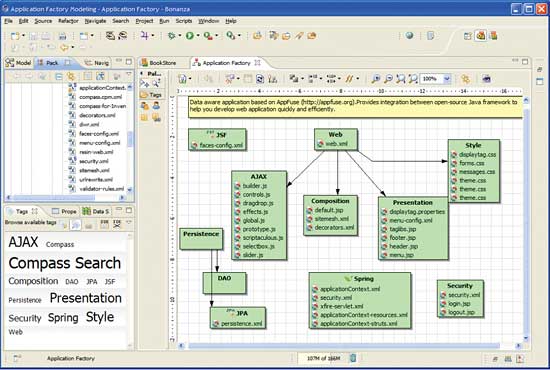Open the 100% zoom level combo box
This screenshot has height=370, width=550.
coord(436,79)
